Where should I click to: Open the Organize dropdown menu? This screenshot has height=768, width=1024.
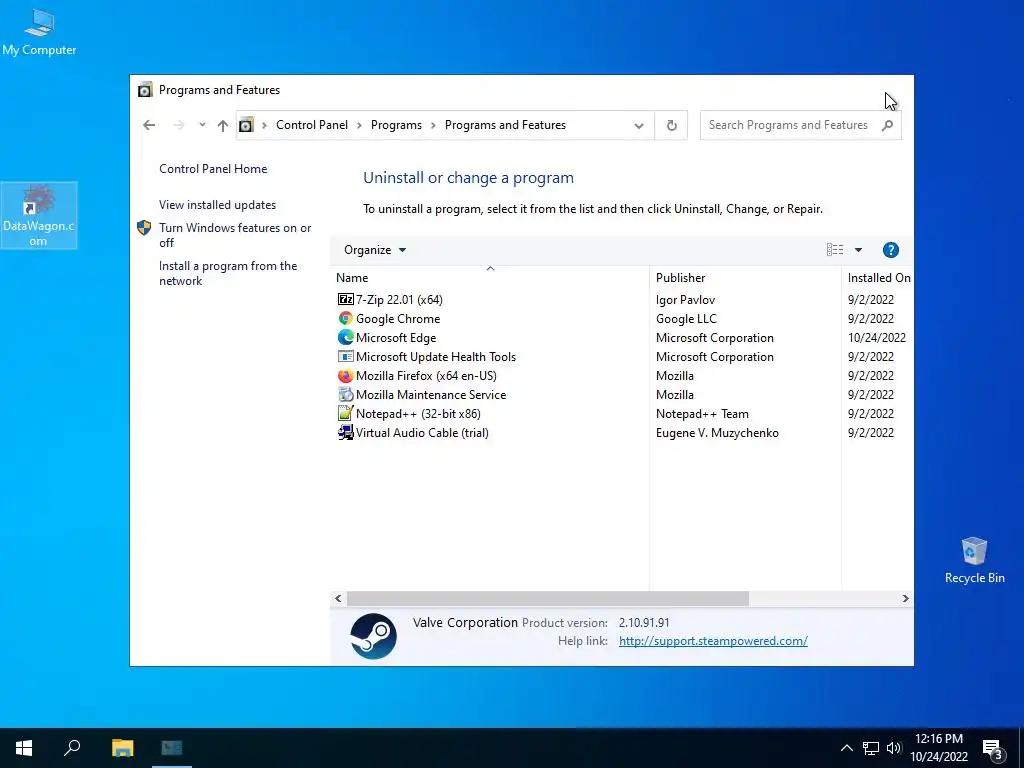pos(375,250)
